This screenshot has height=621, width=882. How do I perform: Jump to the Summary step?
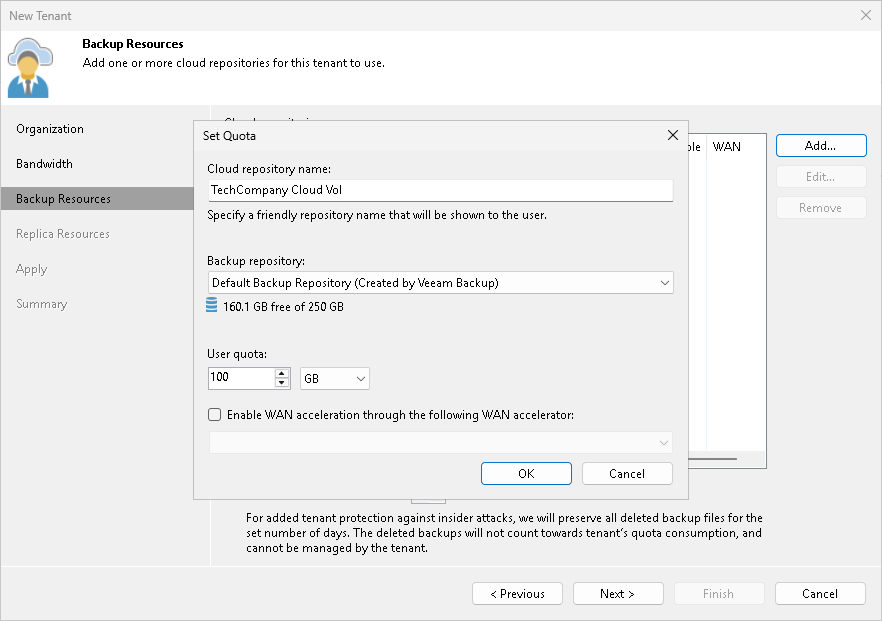click(x=41, y=303)
